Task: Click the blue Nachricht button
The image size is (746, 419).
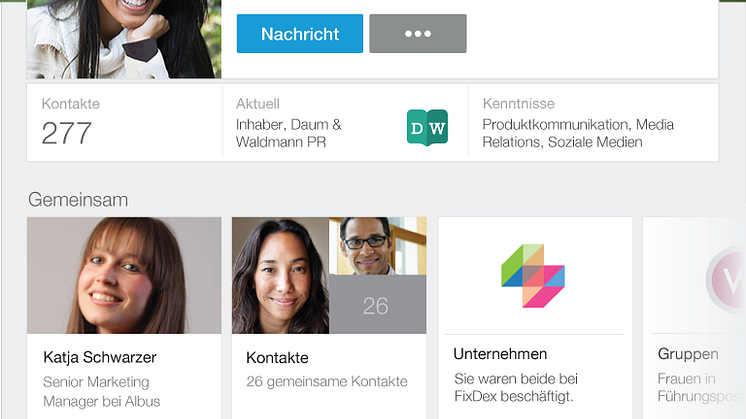Action: [300, 34]
